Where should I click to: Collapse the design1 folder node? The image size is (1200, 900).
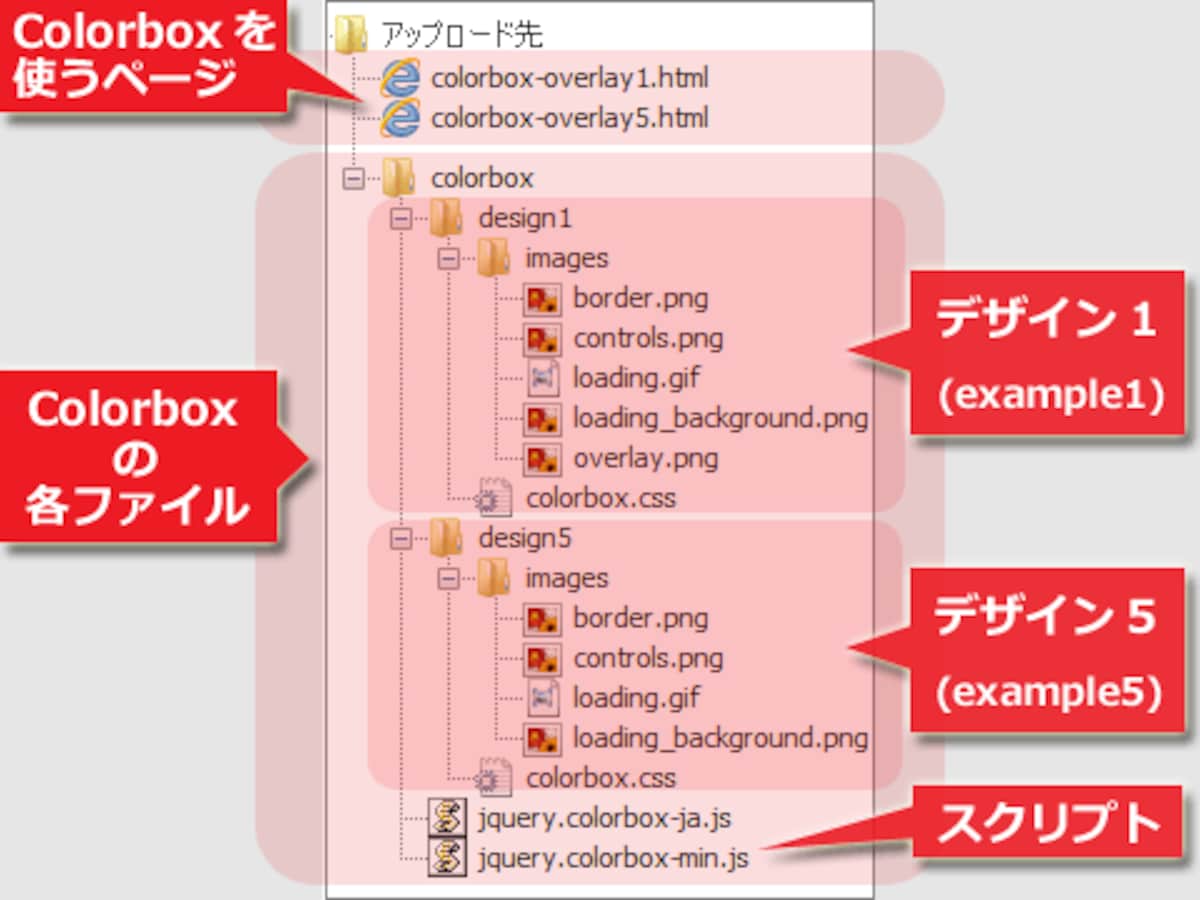click(400, 218)
